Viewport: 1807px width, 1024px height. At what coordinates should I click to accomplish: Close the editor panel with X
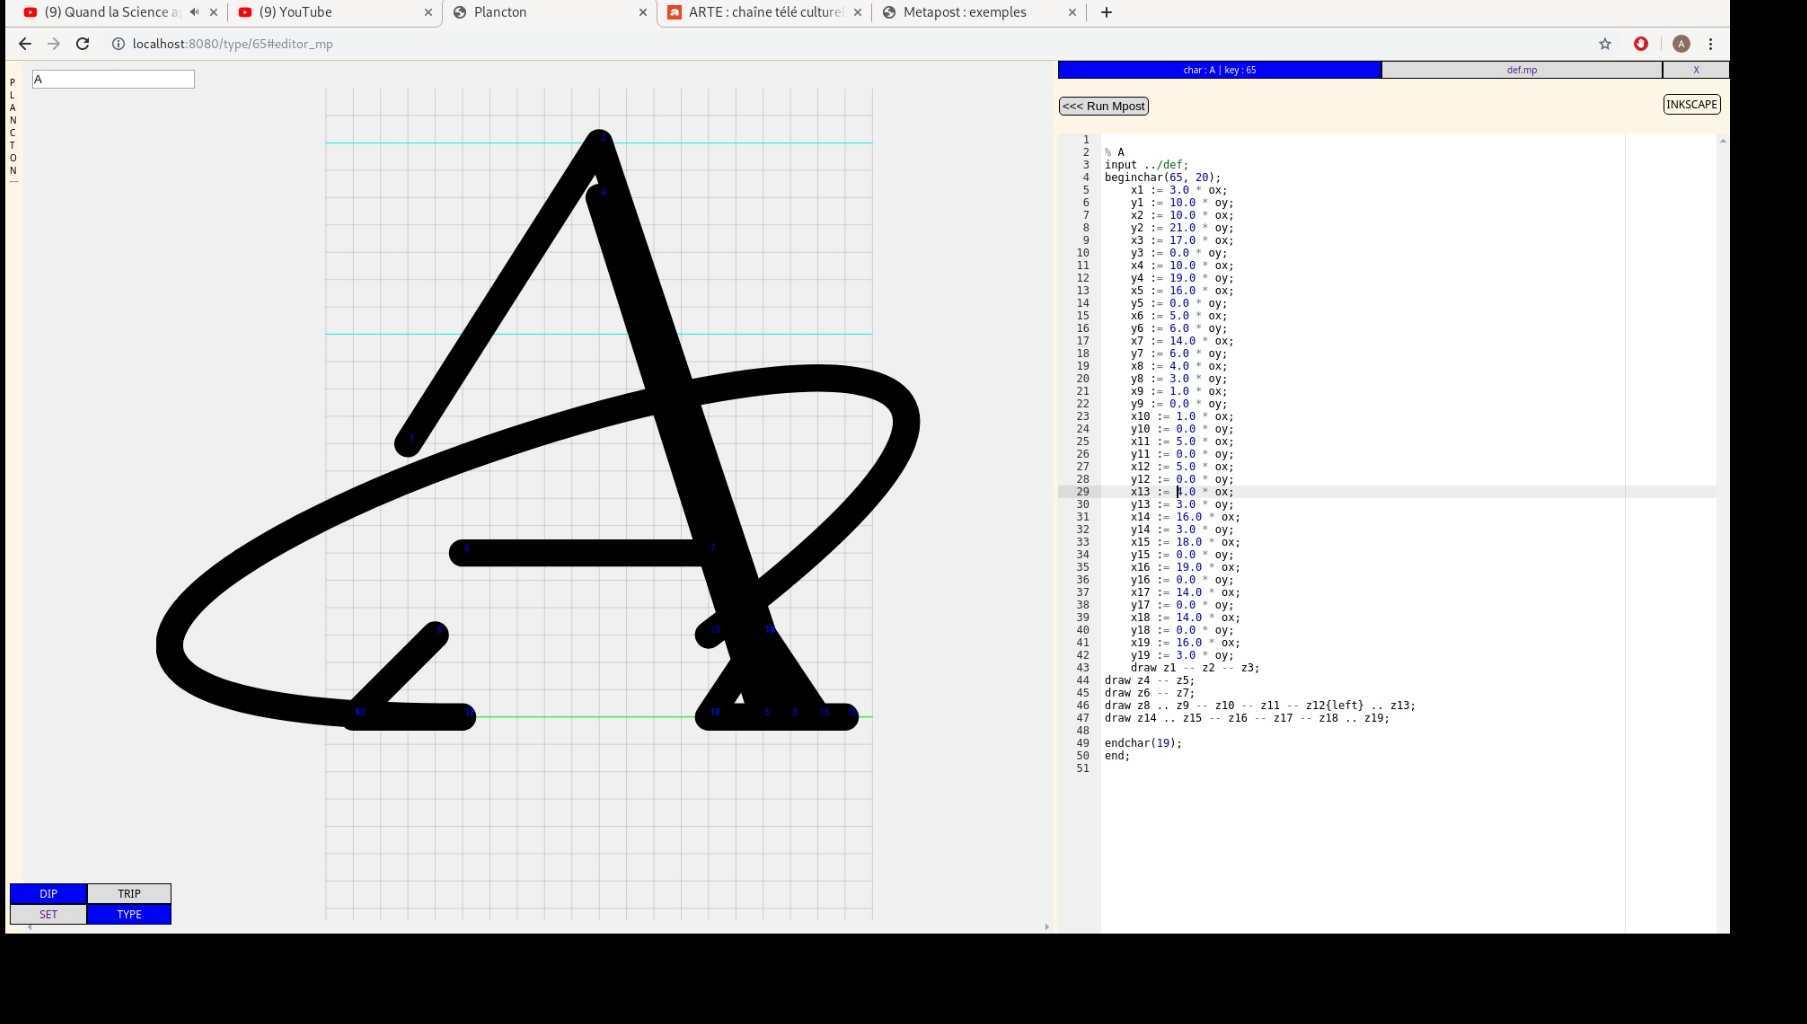click(x=1696, y=70)
